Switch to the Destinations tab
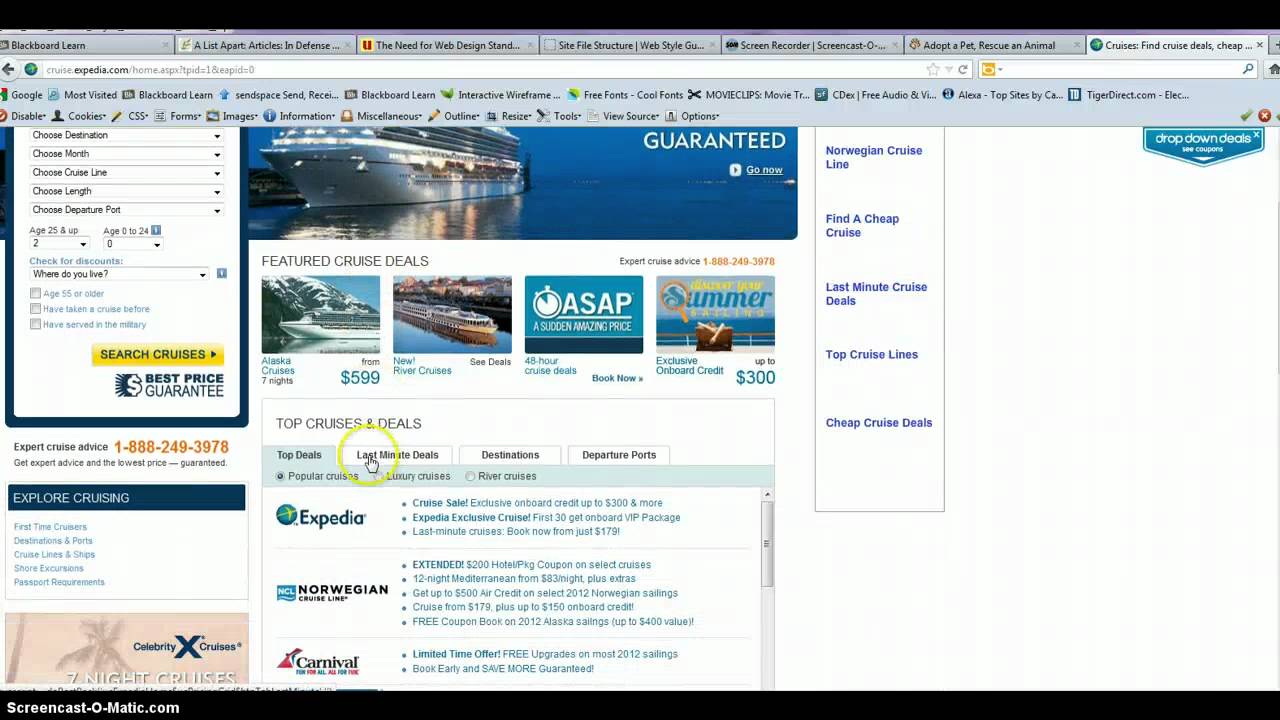This screenshot has height=720, width=1280. [x=510, y=455]
